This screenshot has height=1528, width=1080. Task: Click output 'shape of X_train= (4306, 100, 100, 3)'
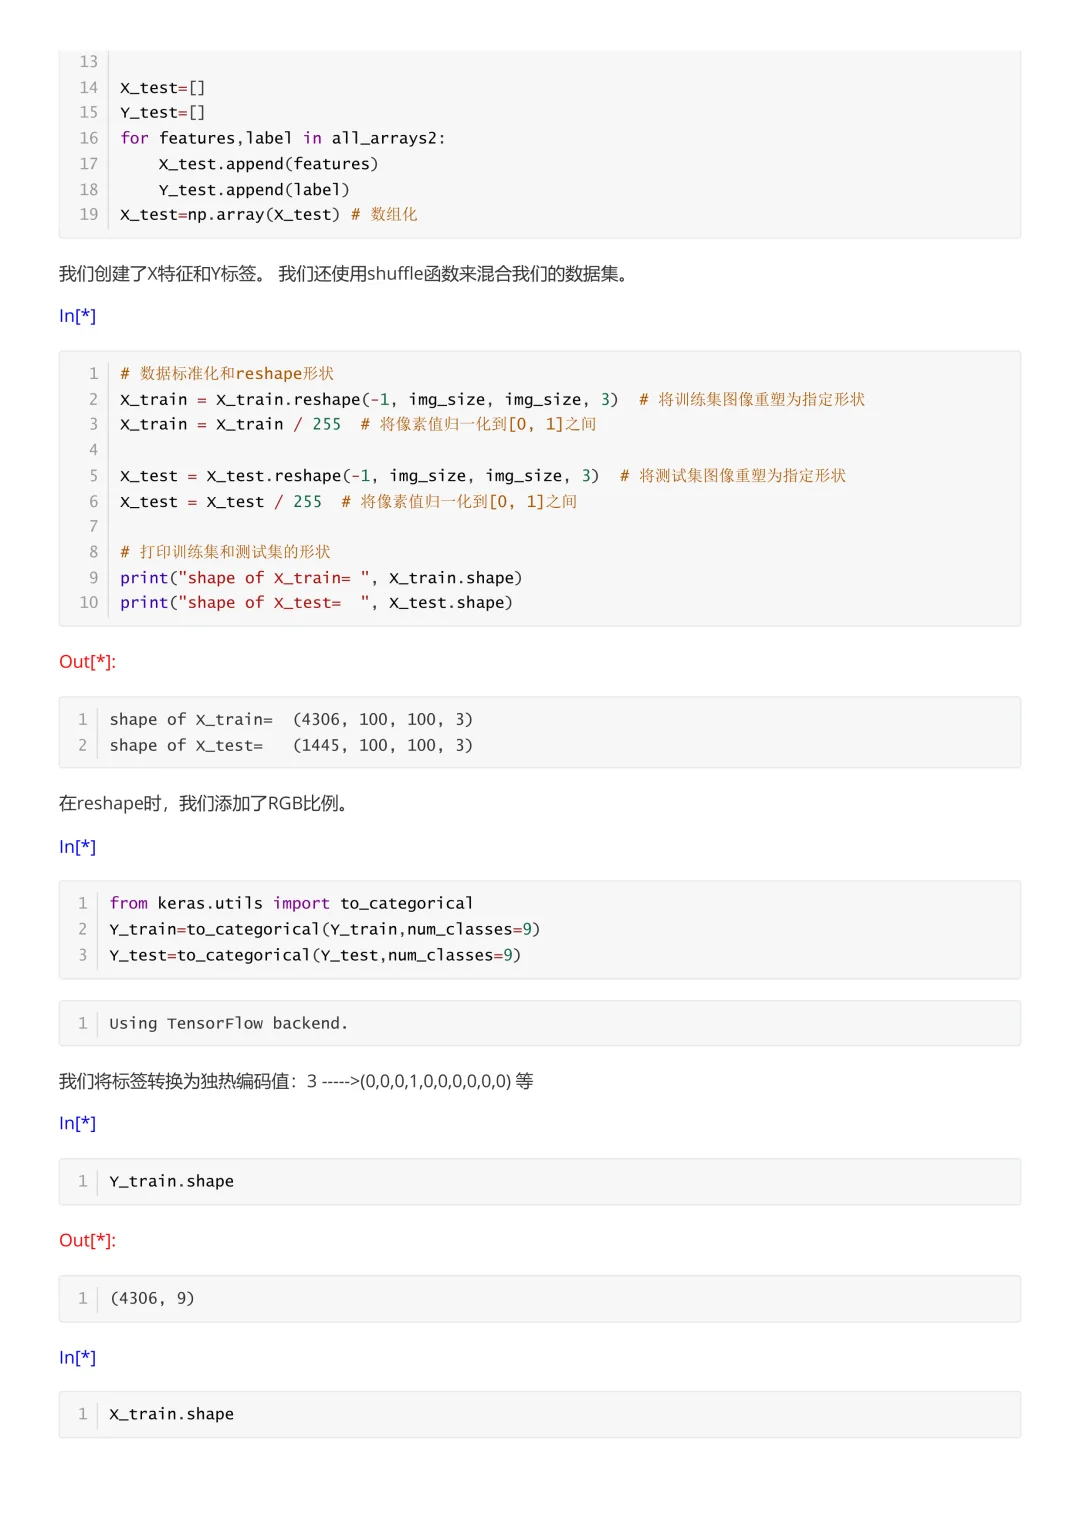coord(291,720)
